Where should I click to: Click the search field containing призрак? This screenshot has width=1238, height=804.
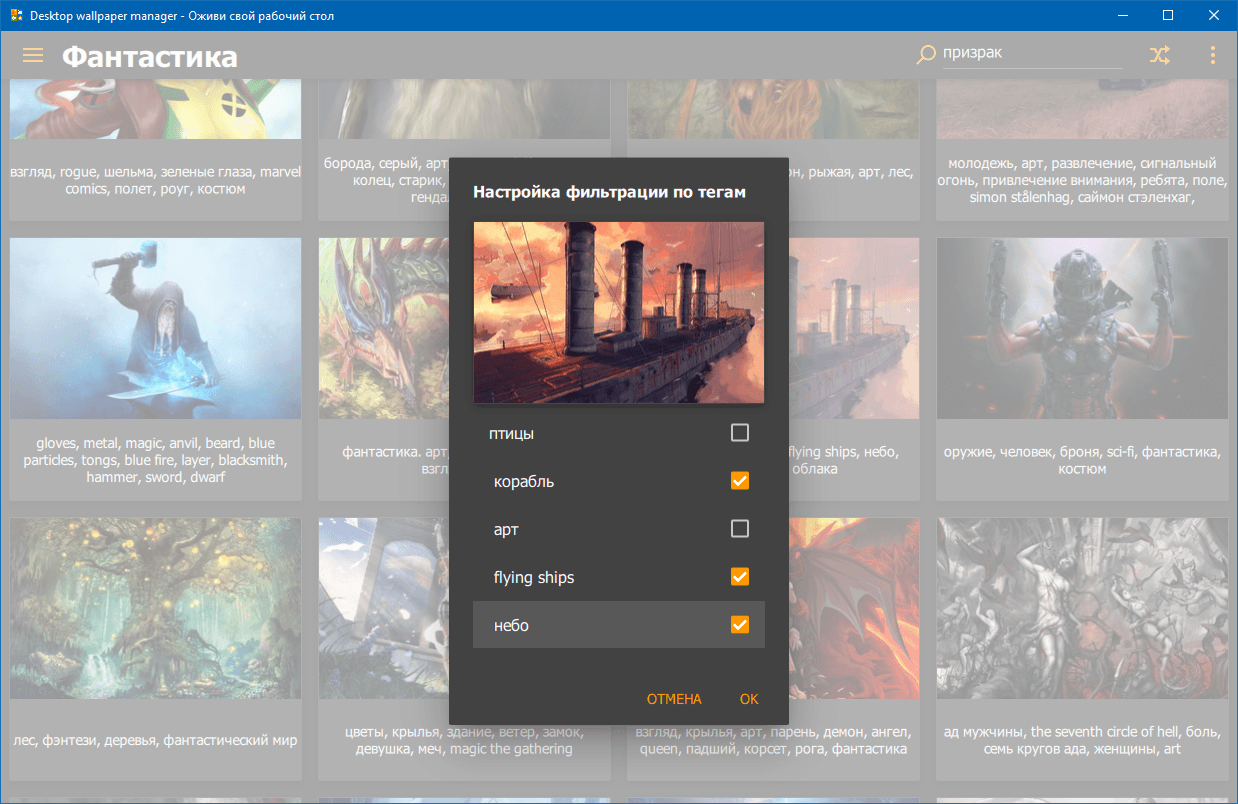click(1032, 53)
